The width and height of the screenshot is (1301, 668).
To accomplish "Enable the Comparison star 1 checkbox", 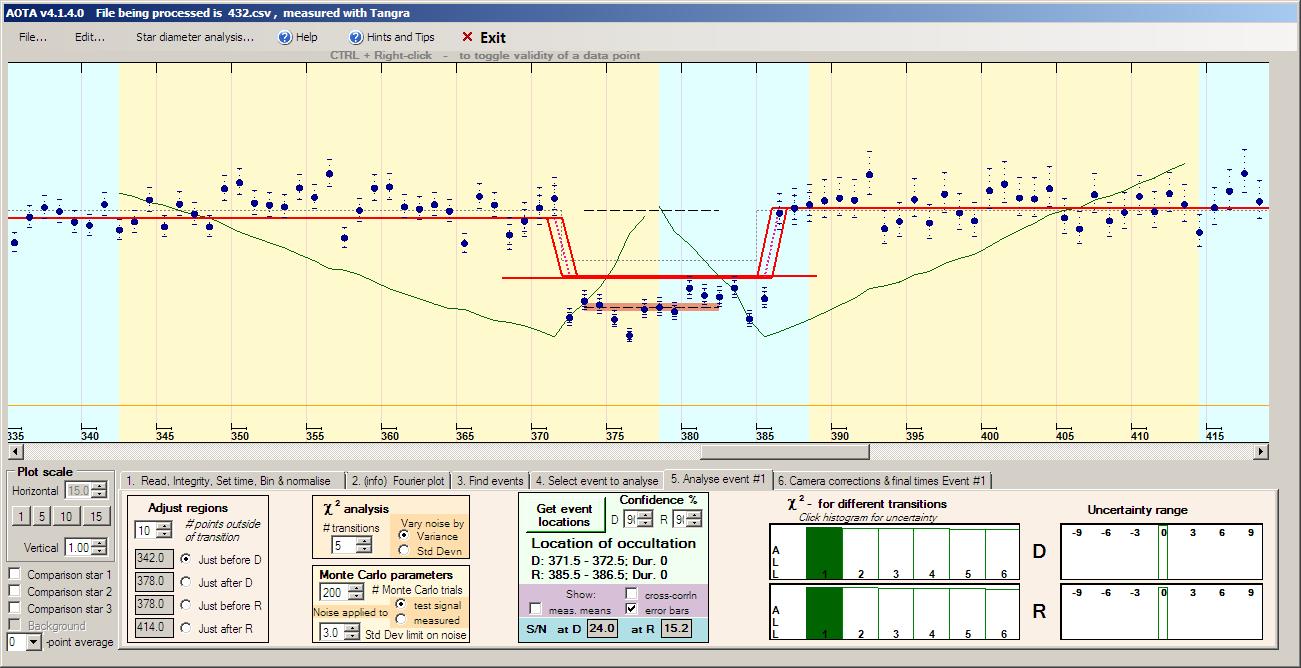I will (14, 575).
